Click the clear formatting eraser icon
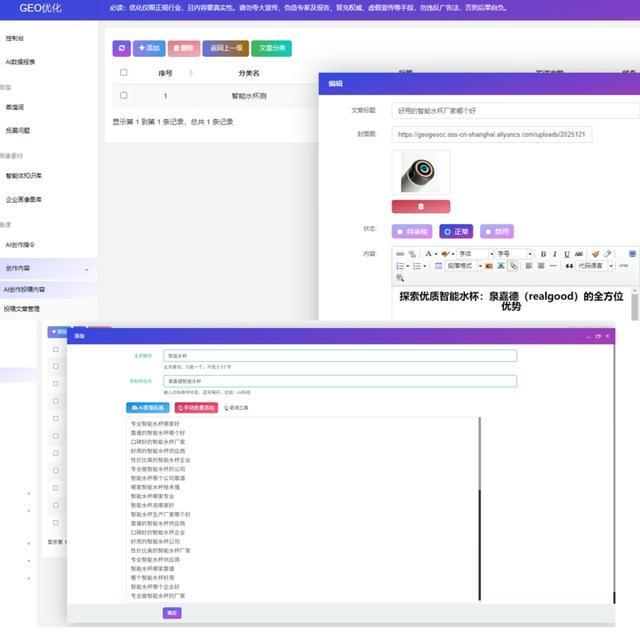Image resolution: width=640 pixels, height=640 pixels. click(608, 254)
